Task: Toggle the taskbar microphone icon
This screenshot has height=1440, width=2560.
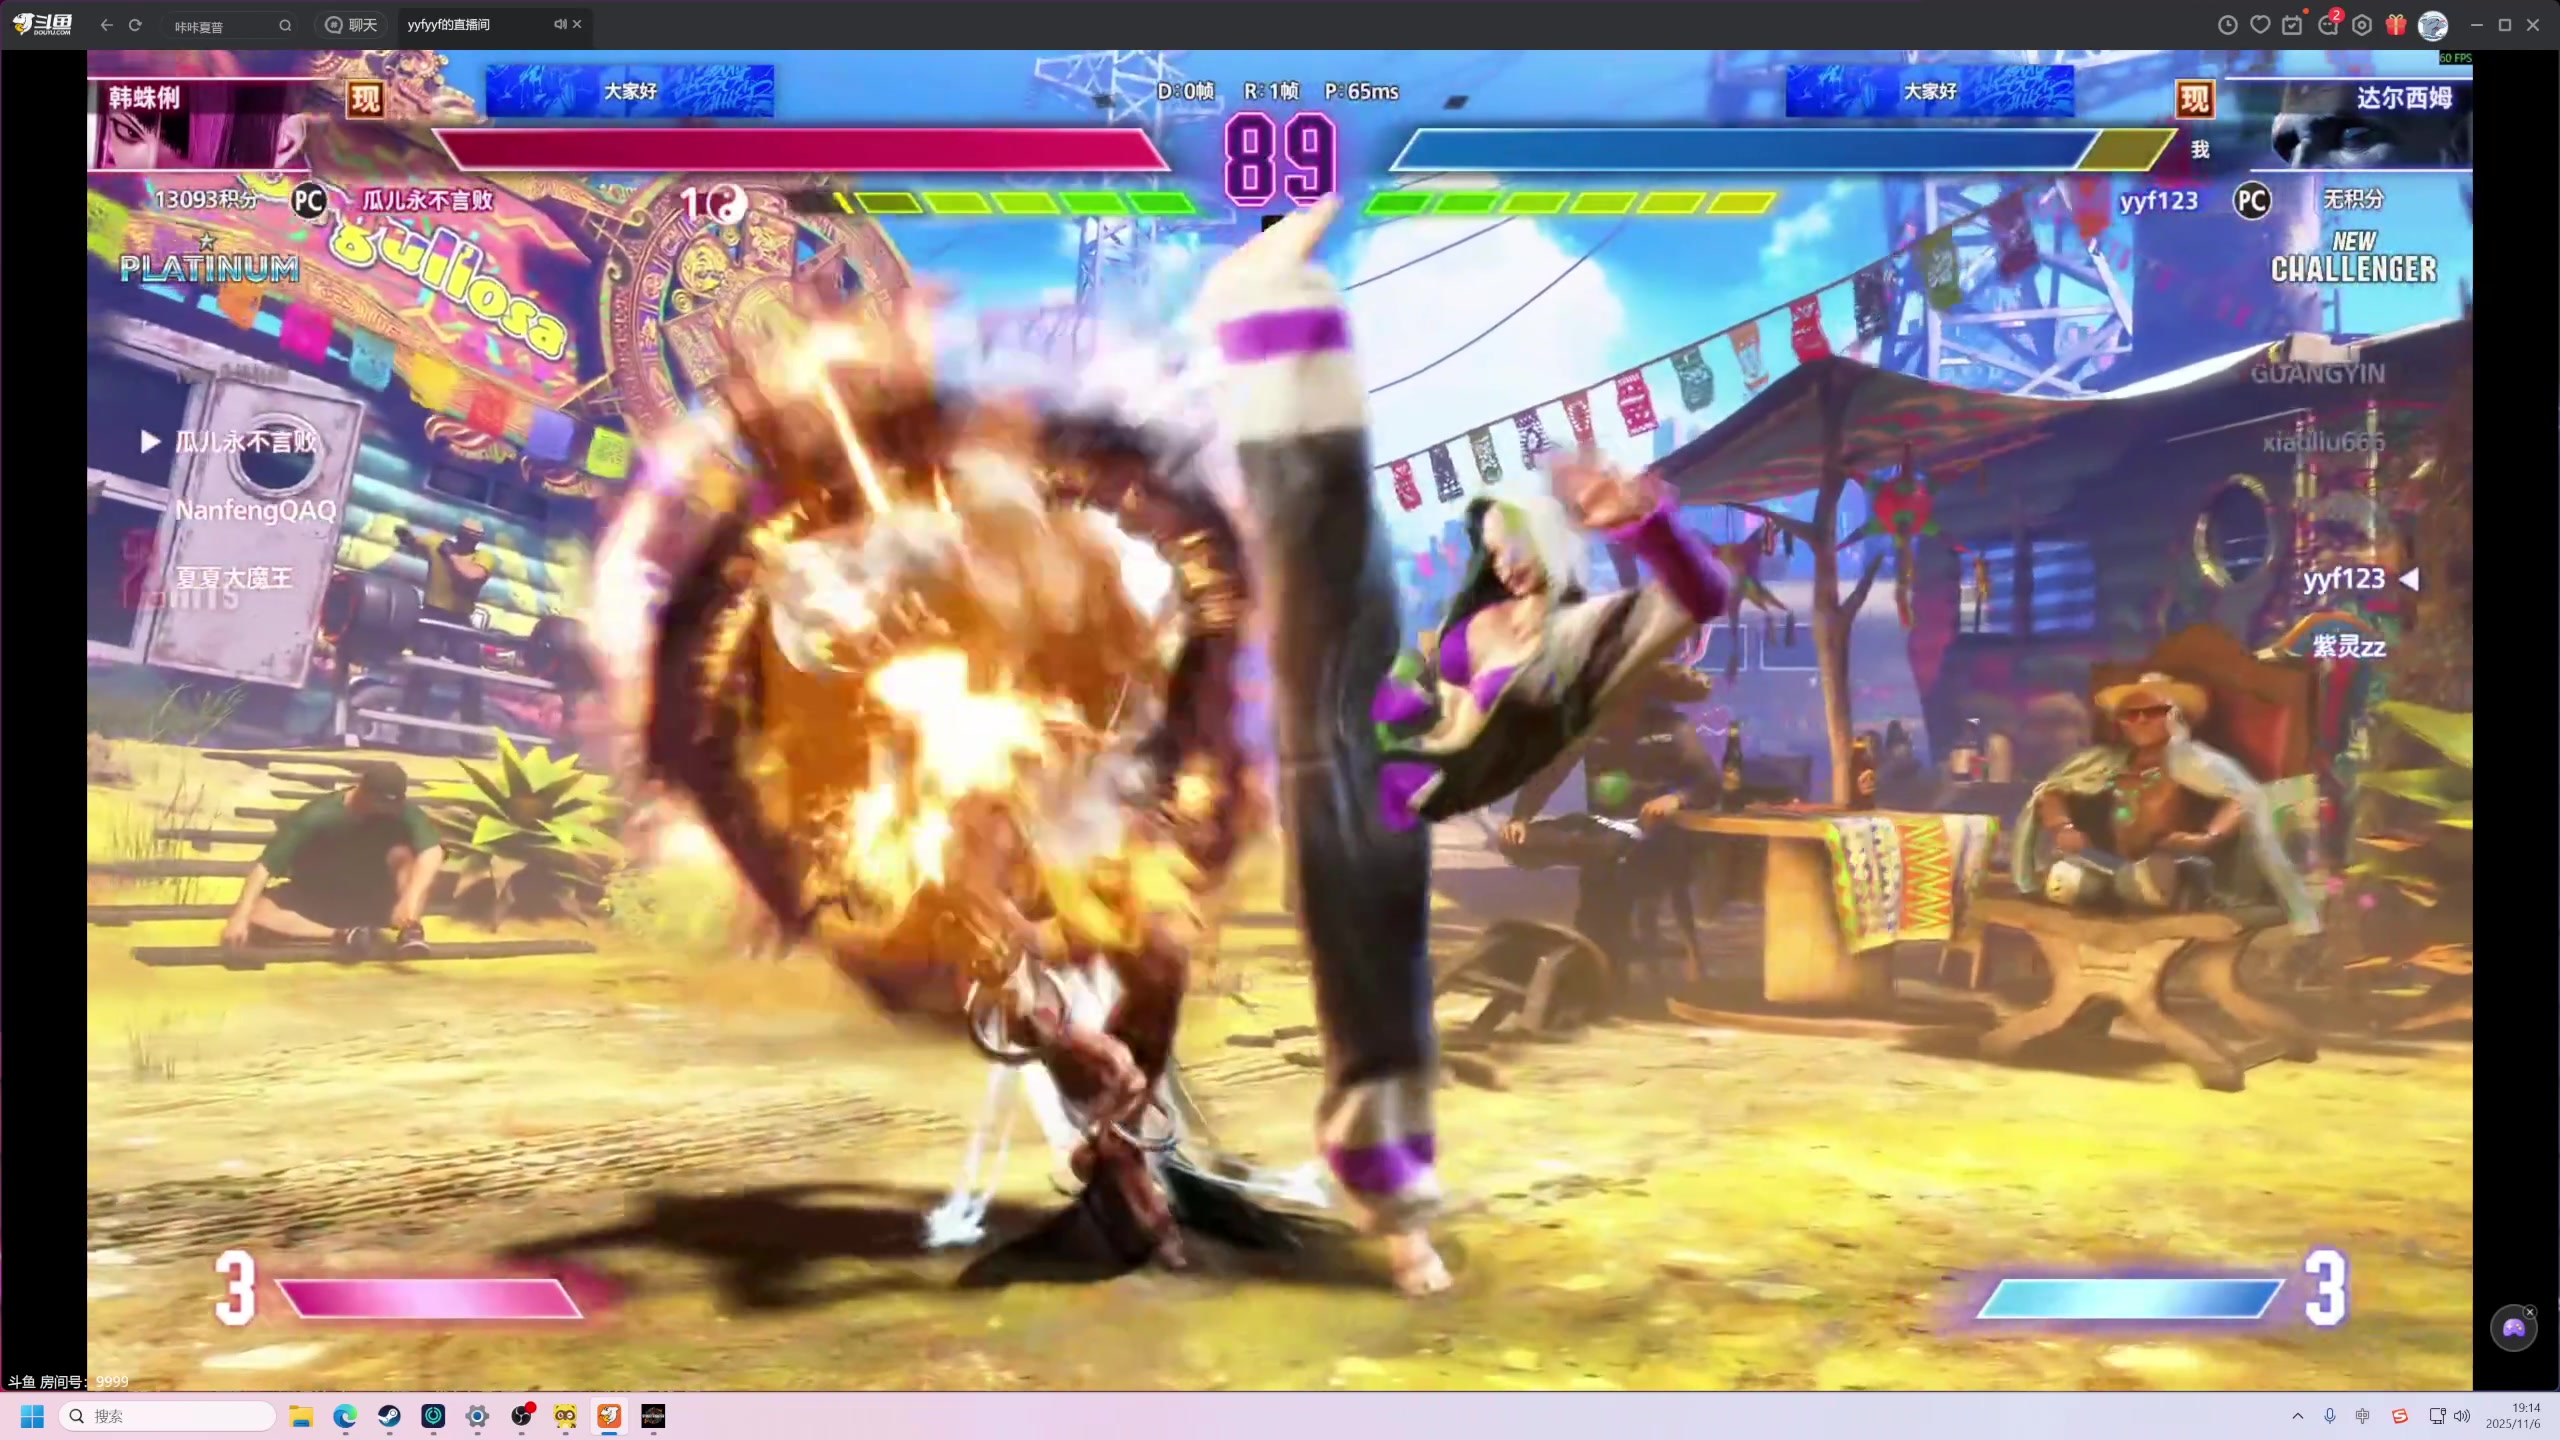Action: tap(2330, 1416)
